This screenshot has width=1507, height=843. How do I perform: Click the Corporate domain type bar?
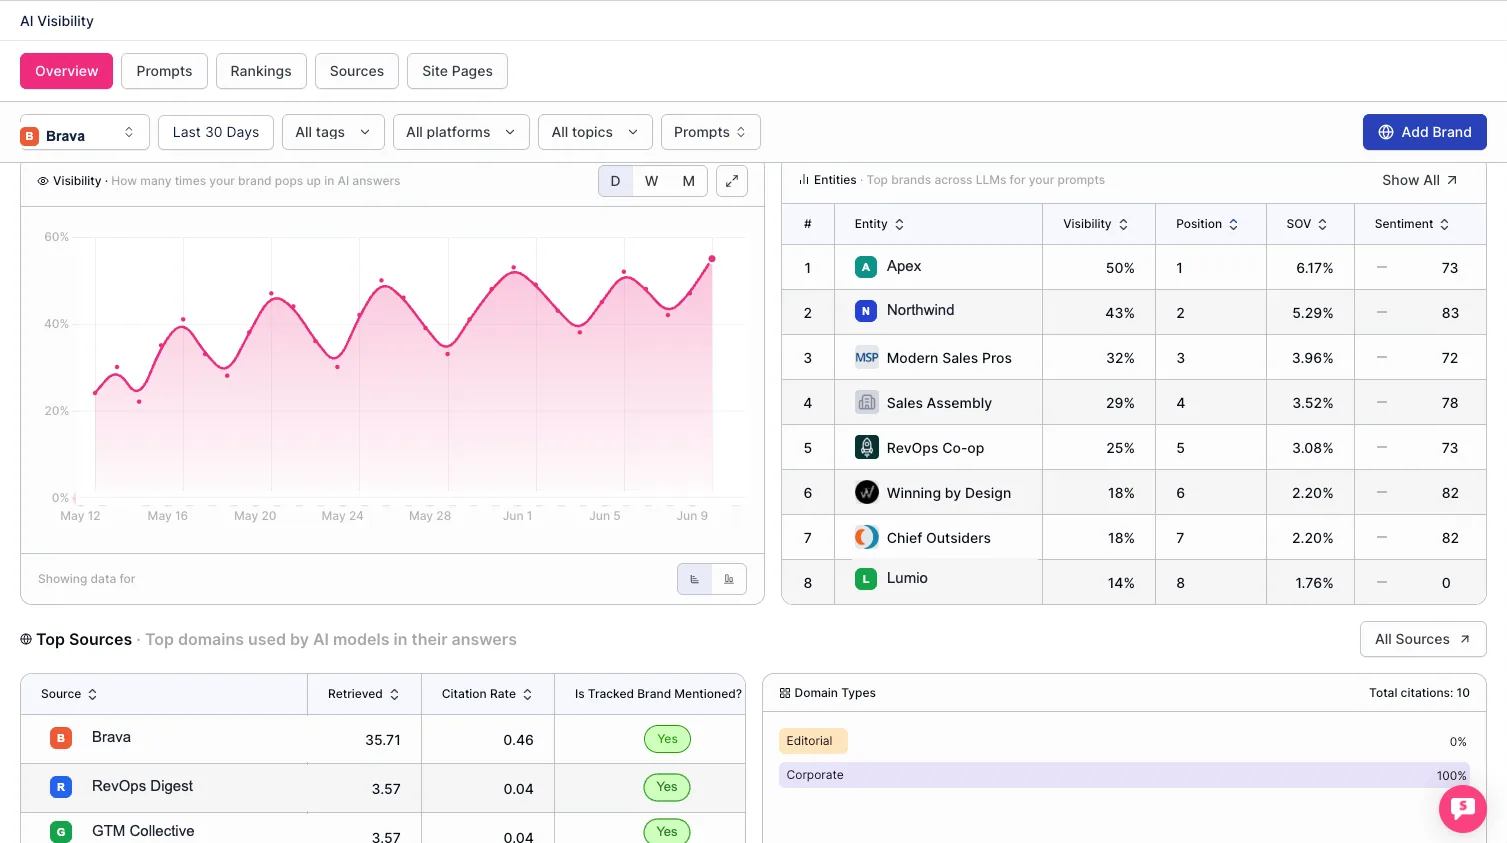click(1124, 775)
